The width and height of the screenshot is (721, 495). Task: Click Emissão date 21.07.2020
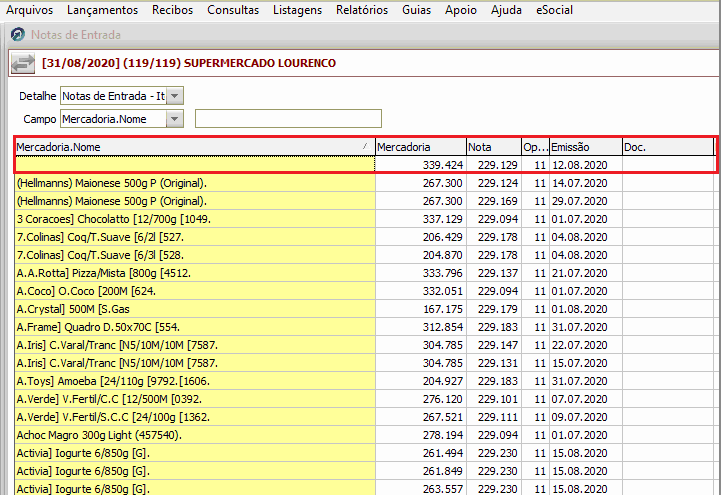click(x=580, y=273)
